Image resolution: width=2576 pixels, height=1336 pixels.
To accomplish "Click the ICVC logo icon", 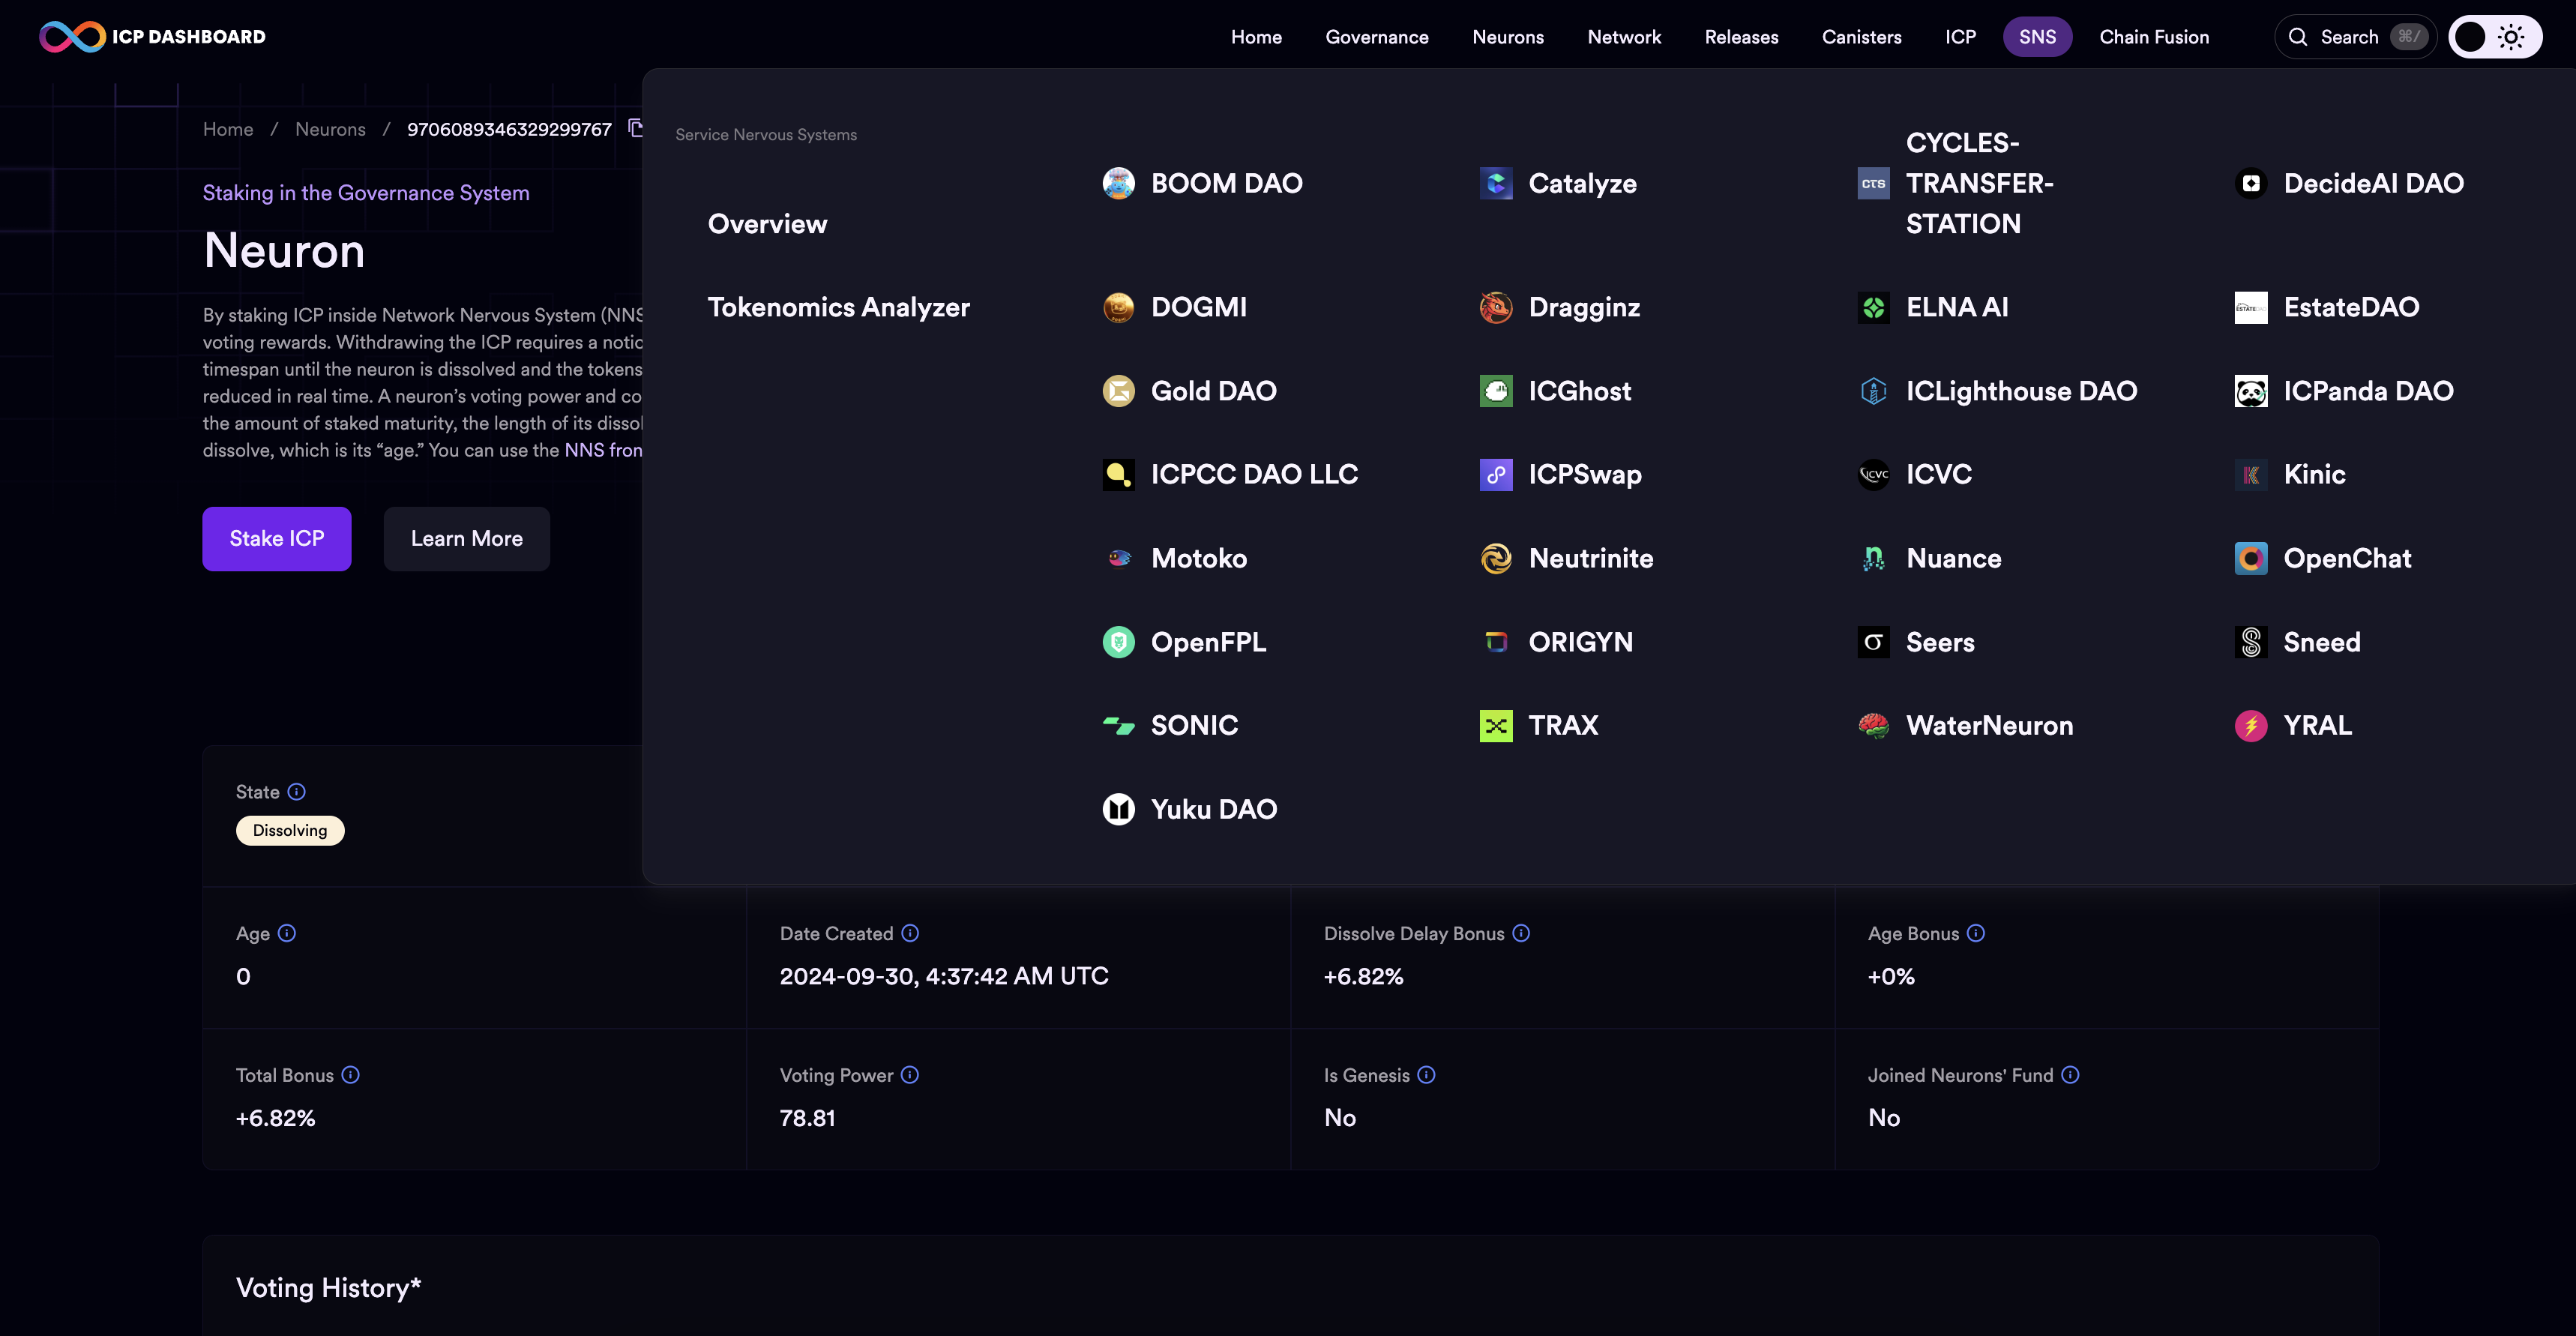I will (1873, 474).
